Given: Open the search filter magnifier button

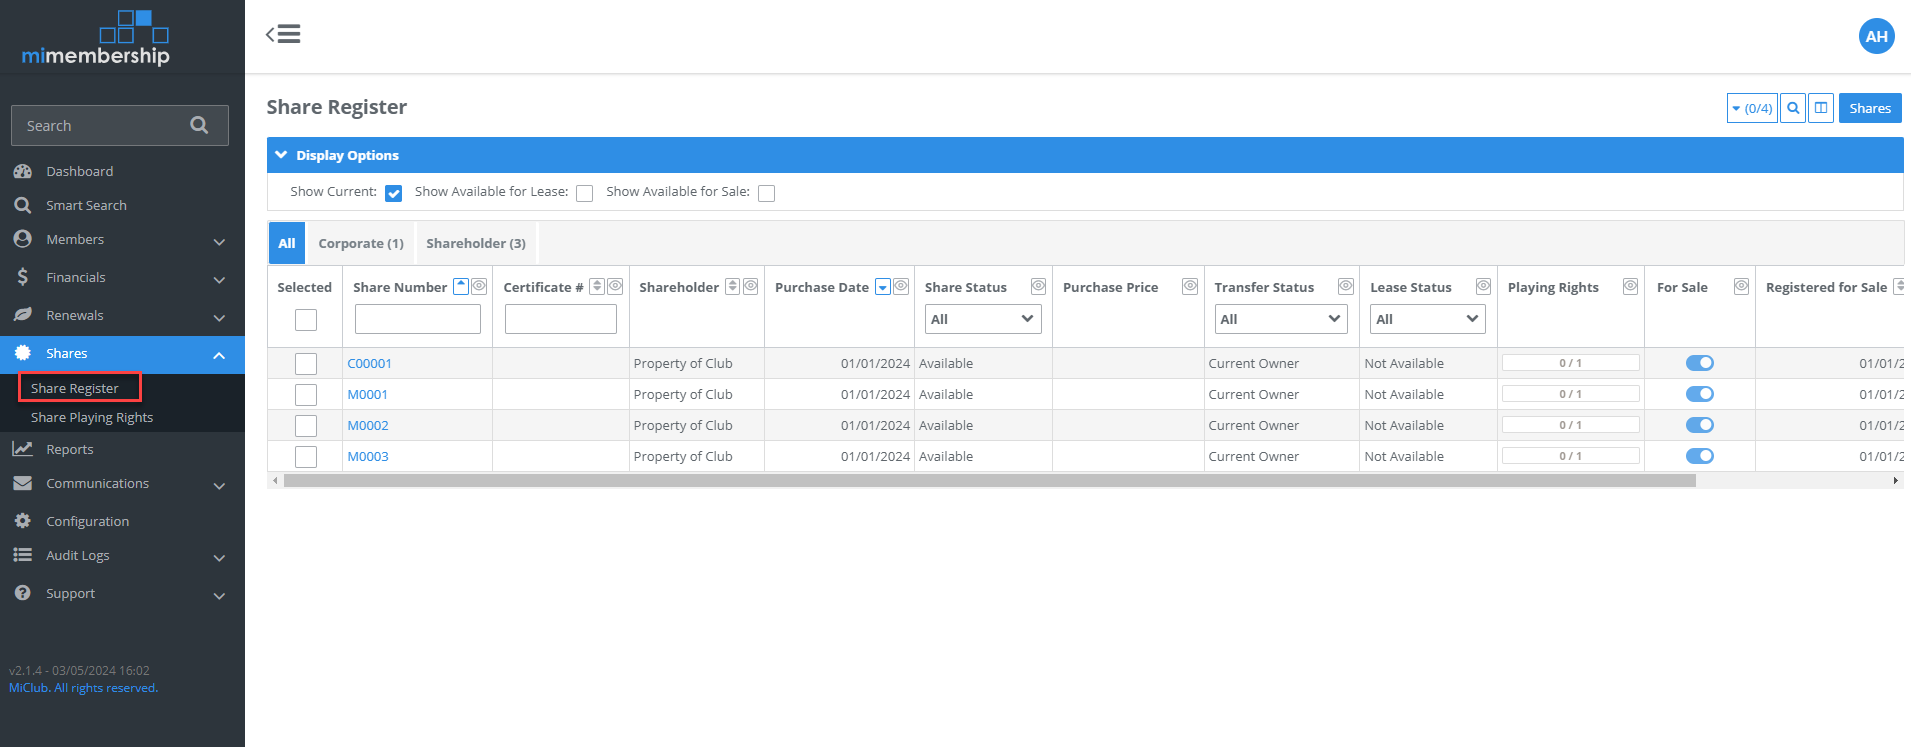Looking at the screenshot, I should tap(1794, 108).
